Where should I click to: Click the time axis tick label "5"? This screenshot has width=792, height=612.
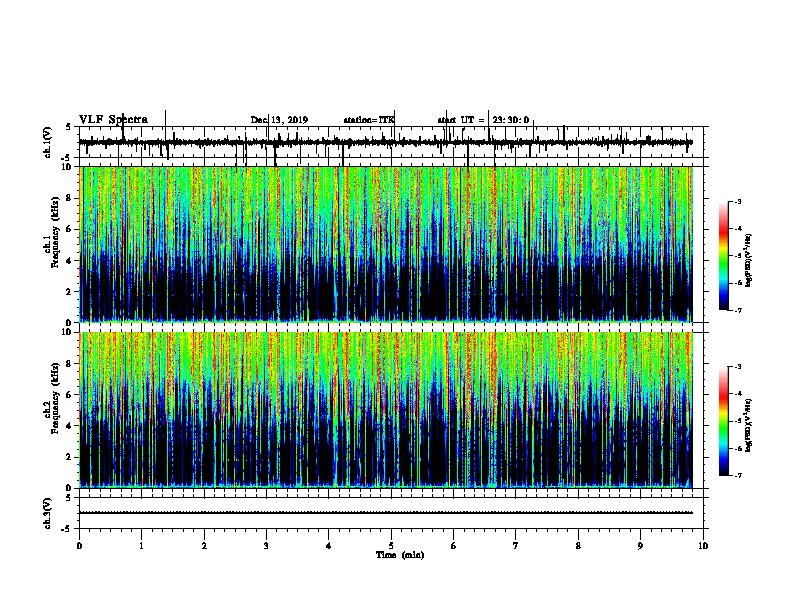click(391, 546)
